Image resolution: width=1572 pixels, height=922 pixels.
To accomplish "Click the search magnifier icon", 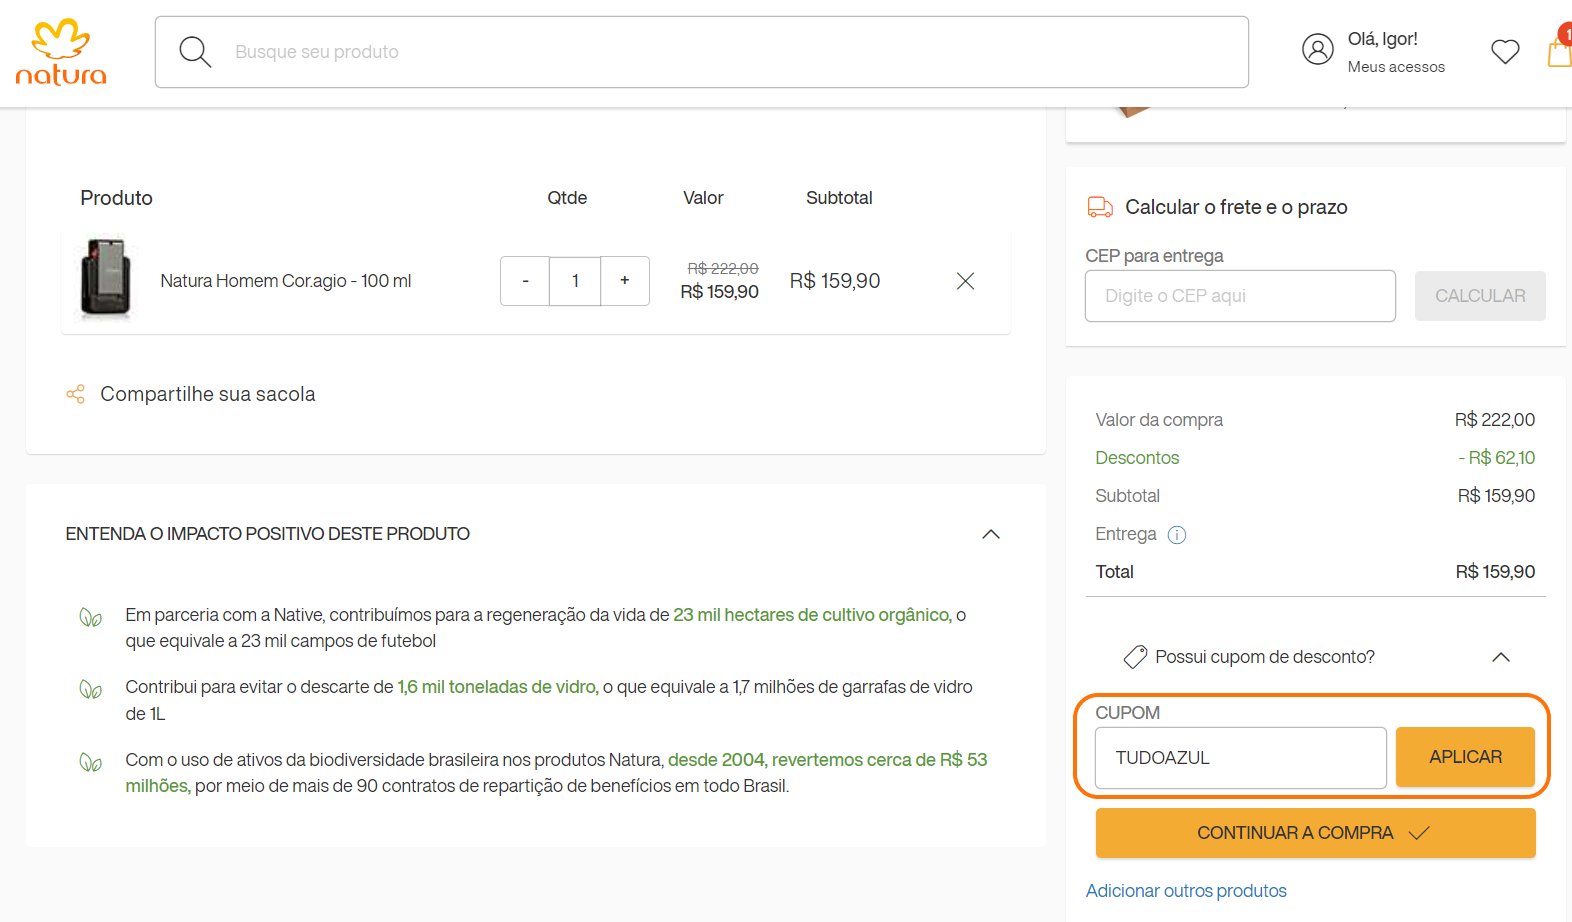I will 194,52.
